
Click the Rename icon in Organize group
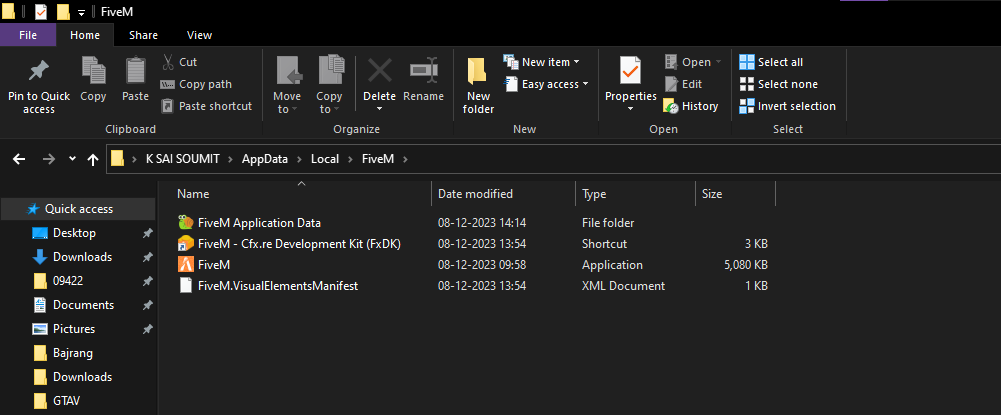click(423, 72)
